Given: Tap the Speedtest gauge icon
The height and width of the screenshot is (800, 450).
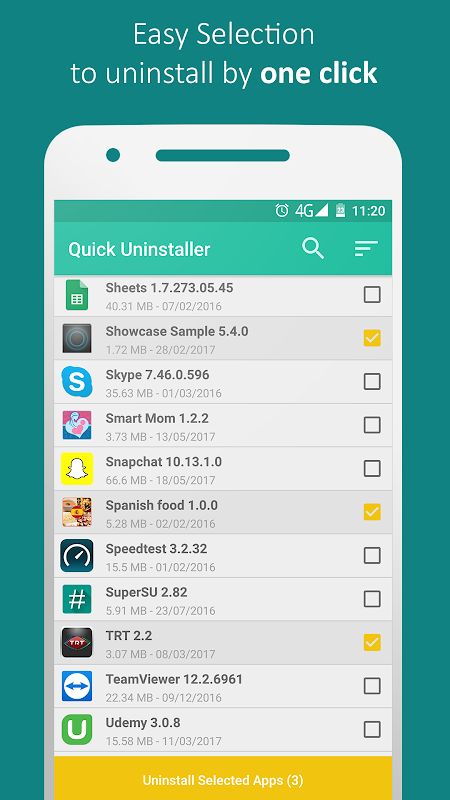Looking at the screenshot, I should [77, 555].
